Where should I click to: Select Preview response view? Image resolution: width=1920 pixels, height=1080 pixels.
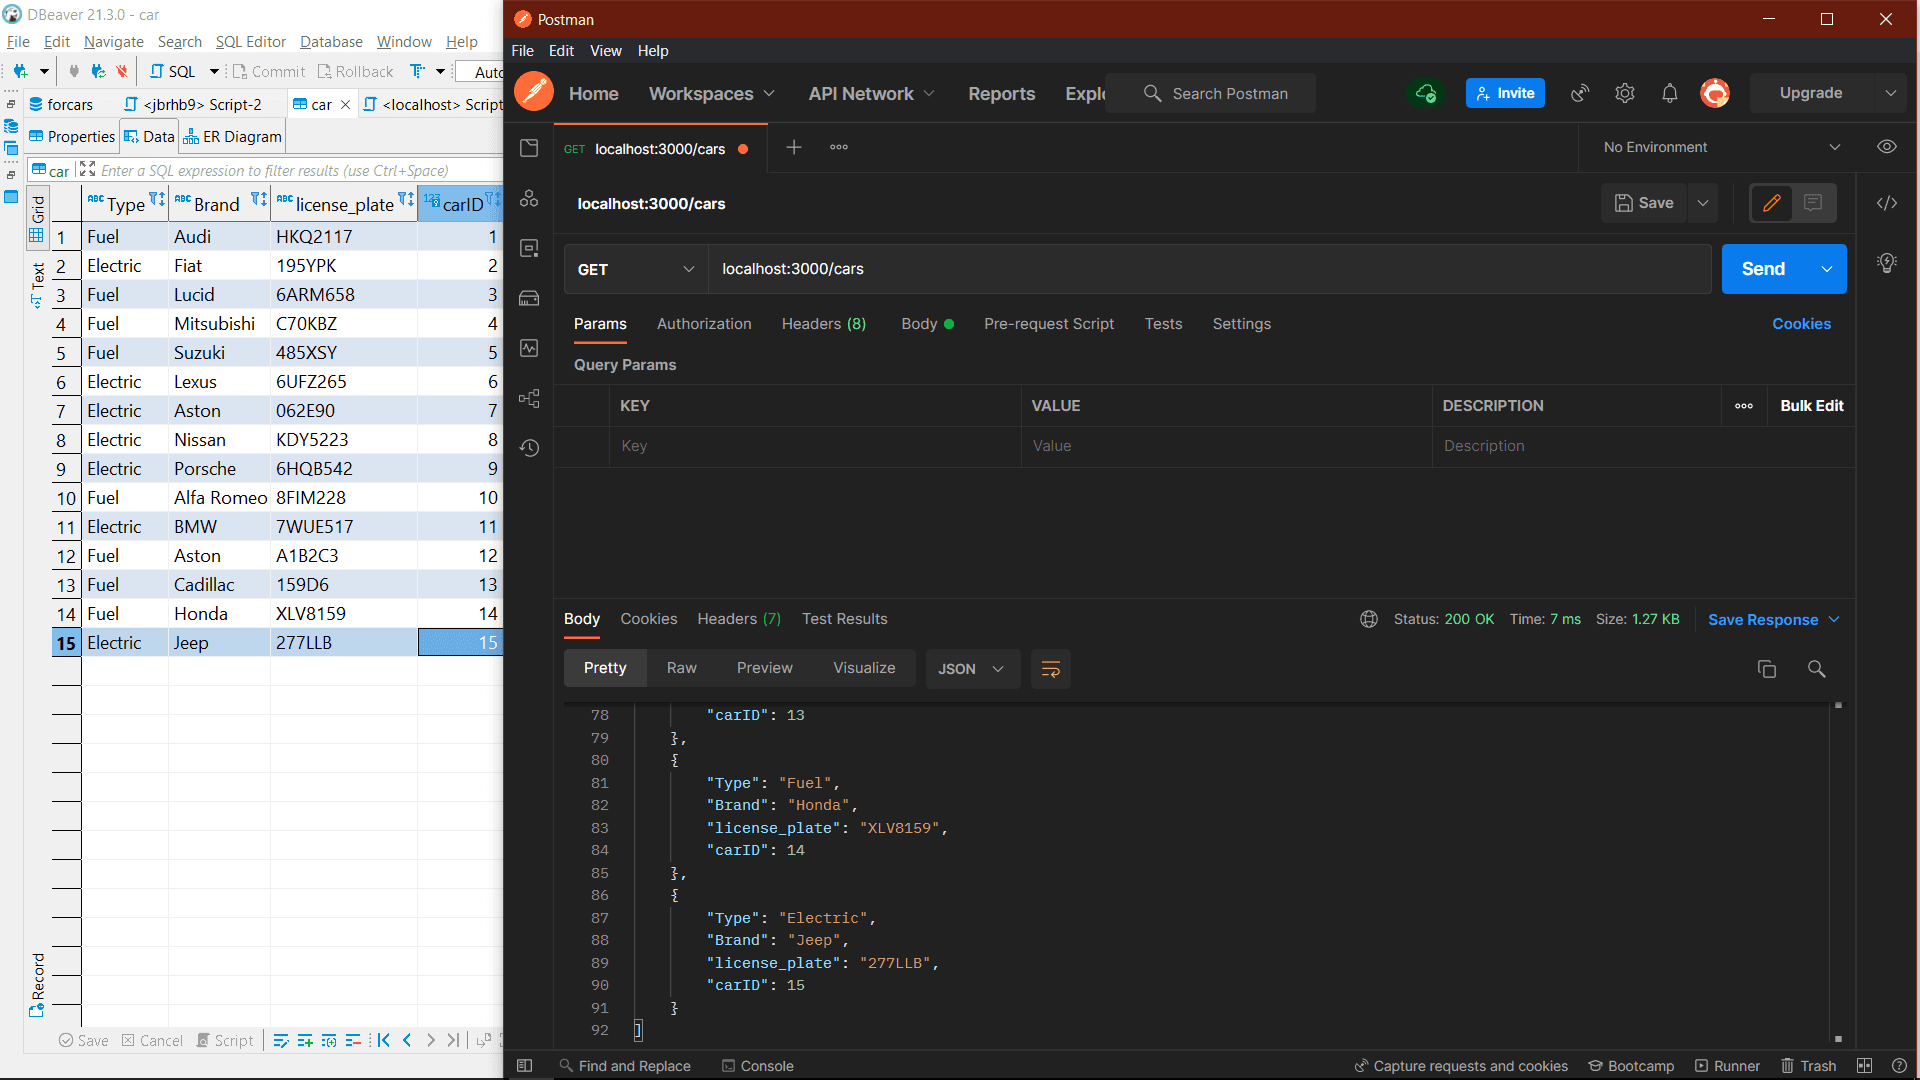[x=765, y=668]
